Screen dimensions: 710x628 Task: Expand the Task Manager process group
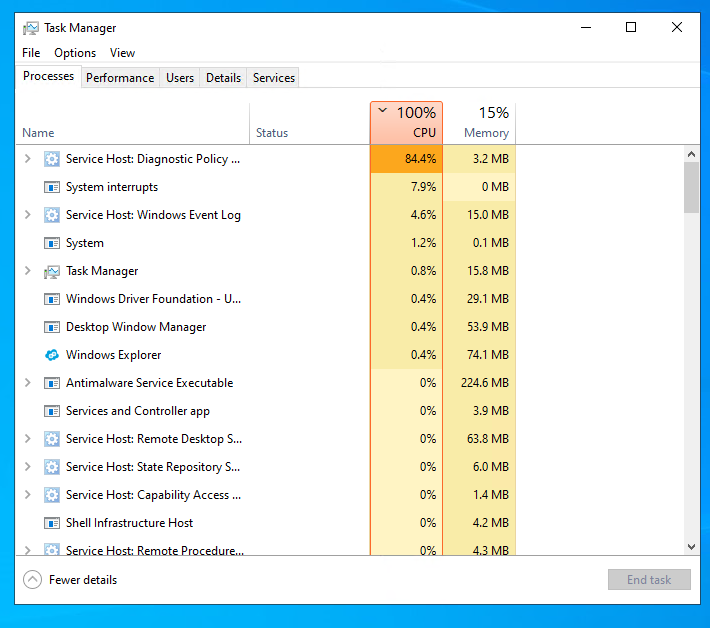[27, 271]
